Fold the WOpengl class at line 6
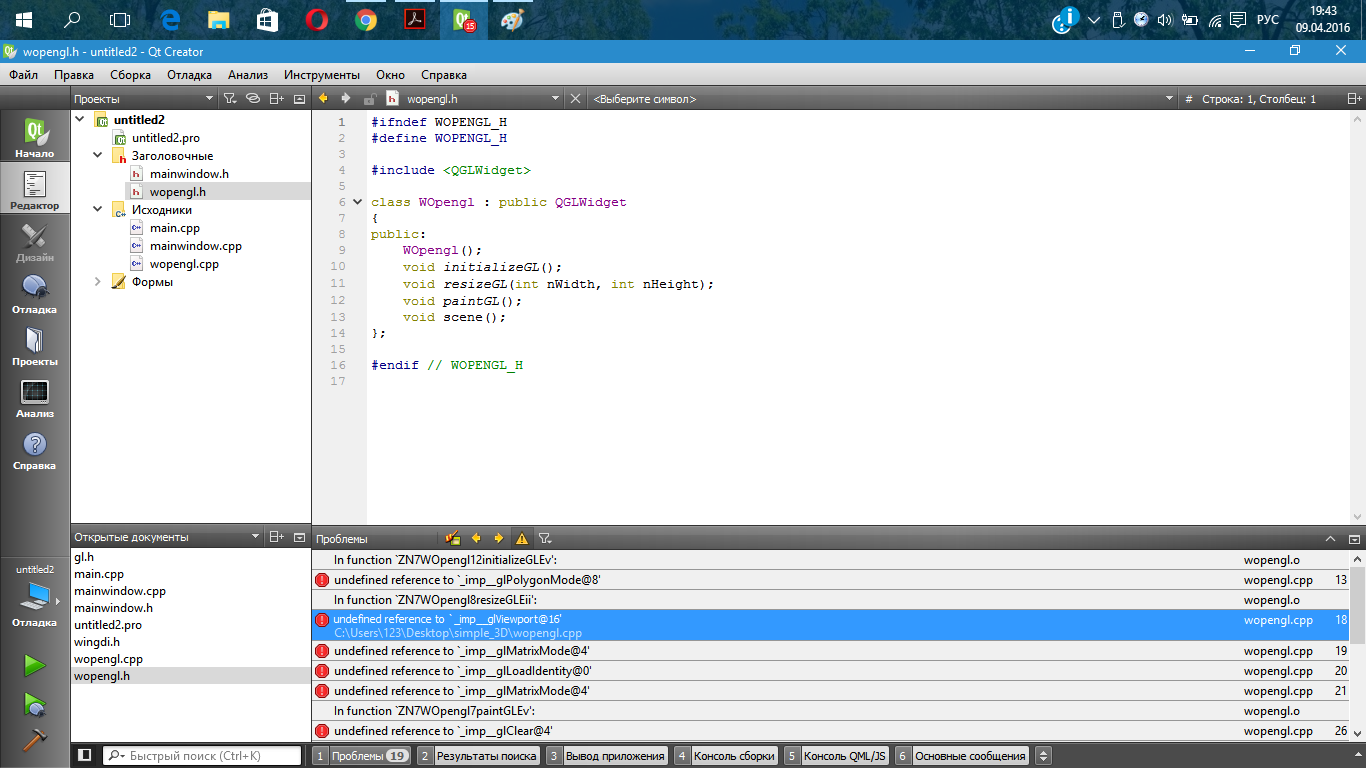This screenshot has width=1371, height=770. 358,202
